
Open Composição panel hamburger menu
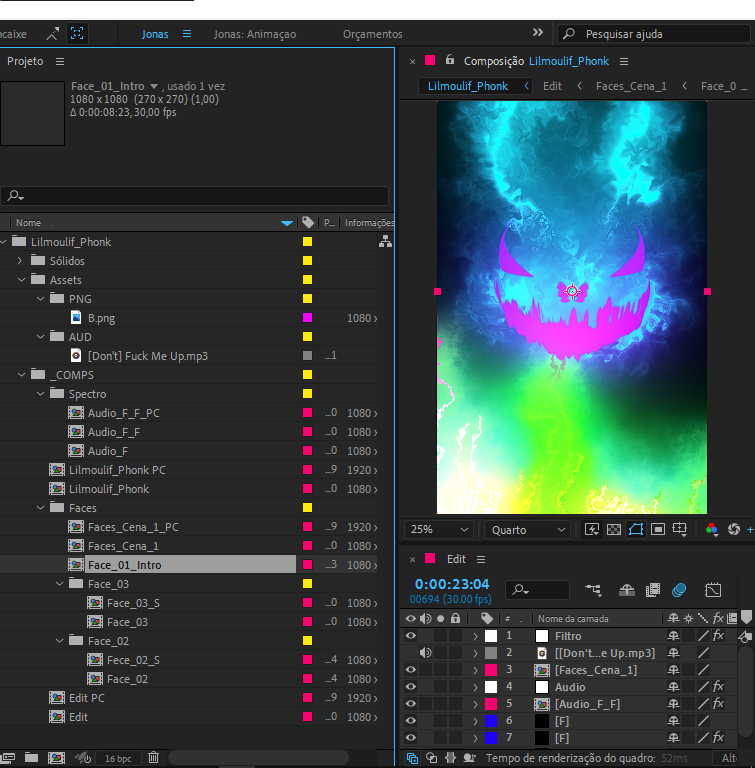tap(624, 61)
